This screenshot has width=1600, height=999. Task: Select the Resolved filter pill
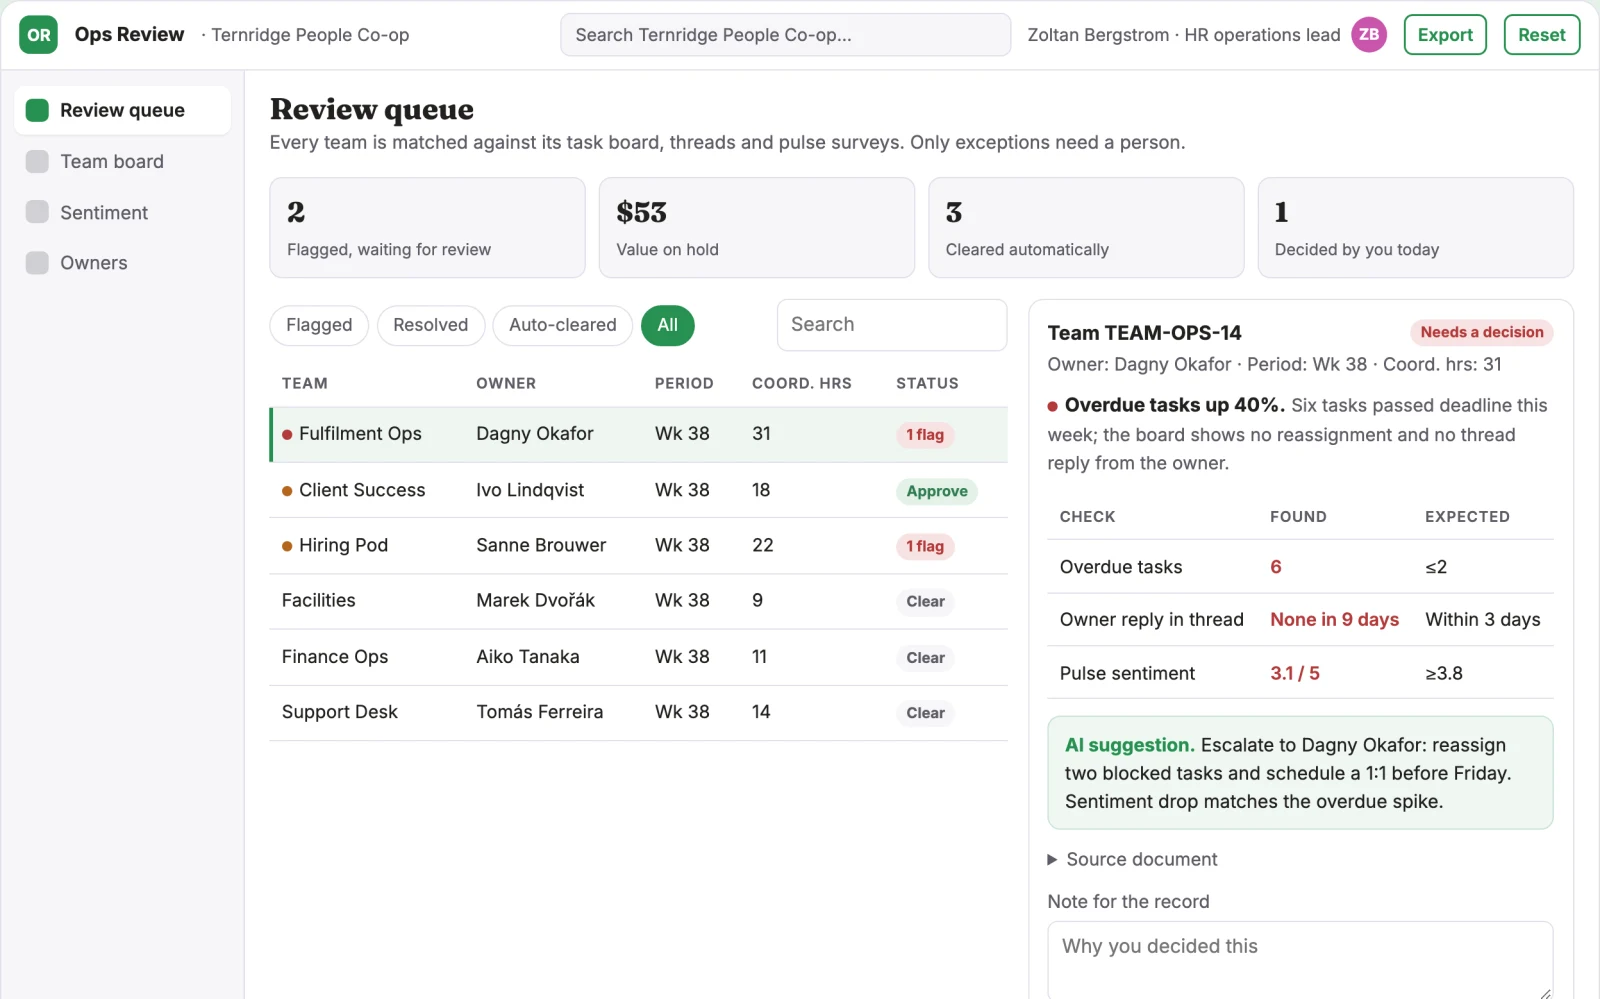[430, 325]
